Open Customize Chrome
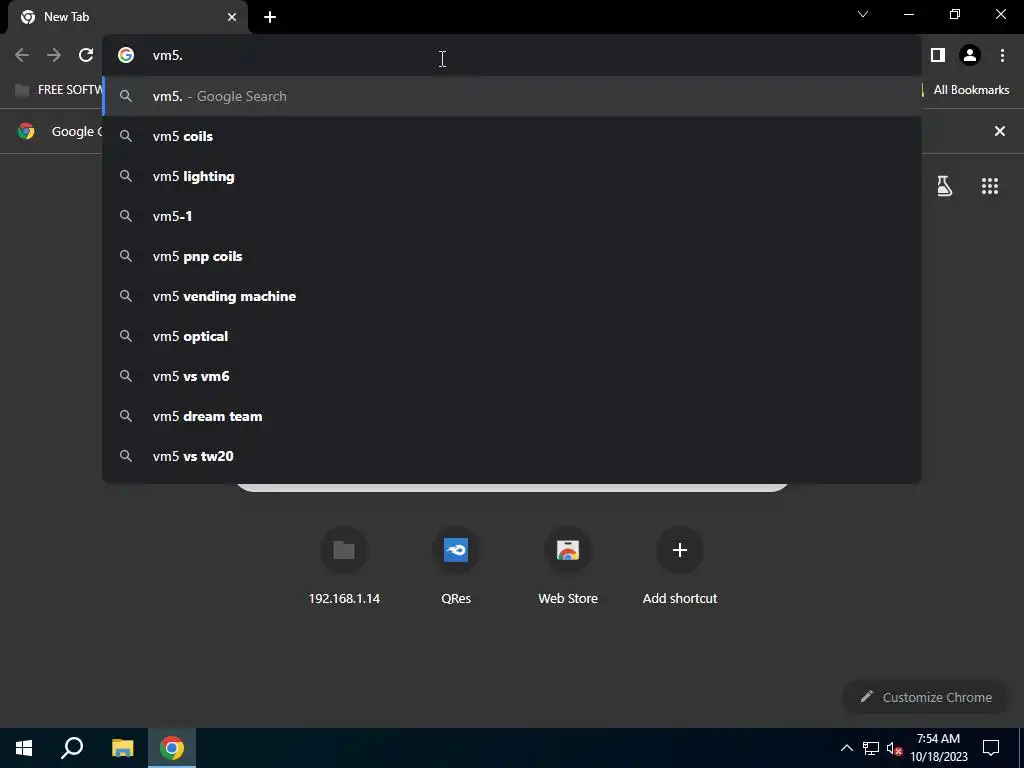The height and width of the screenshot is (768, 1024). click(926, 697)
